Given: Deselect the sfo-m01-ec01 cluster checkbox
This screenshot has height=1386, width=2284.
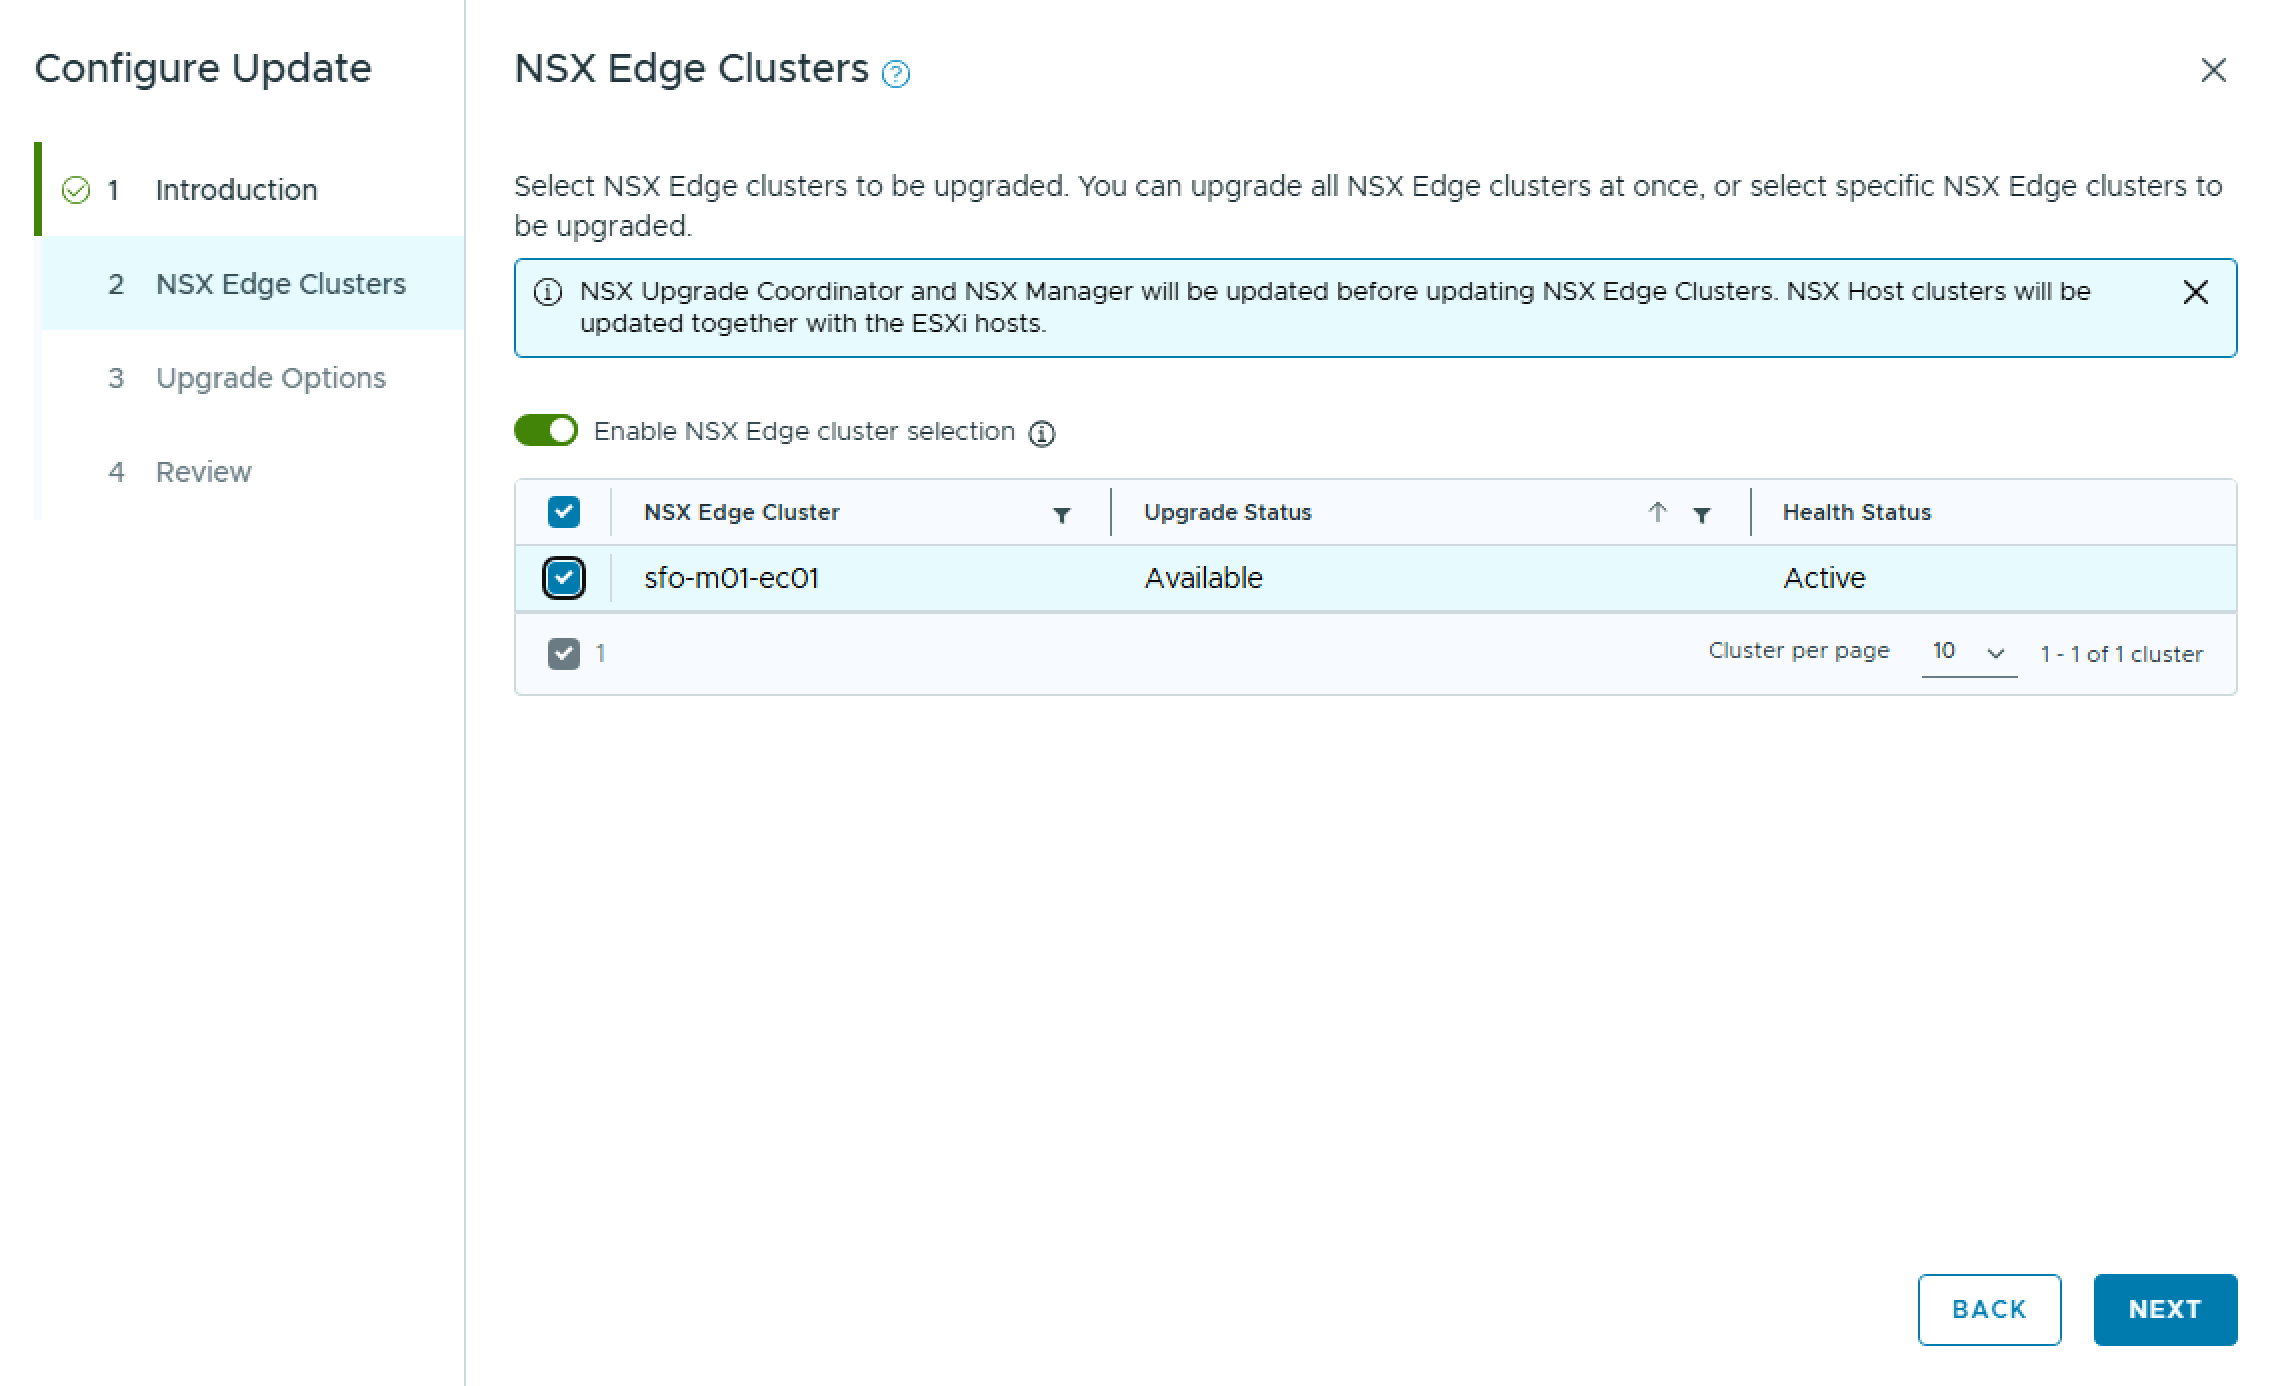Looking at the screenshot, I should [x=563, y=578].
